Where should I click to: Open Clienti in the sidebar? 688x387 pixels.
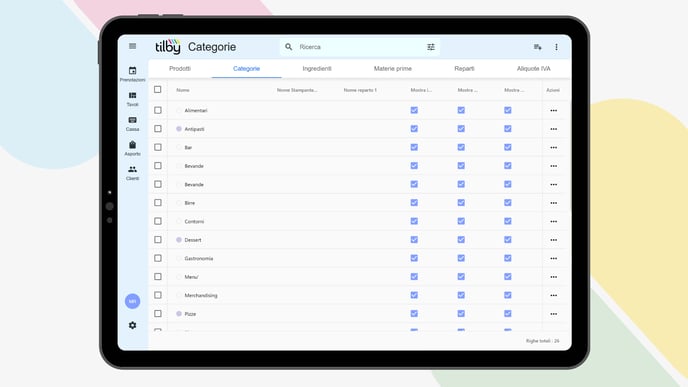(133, 173)
